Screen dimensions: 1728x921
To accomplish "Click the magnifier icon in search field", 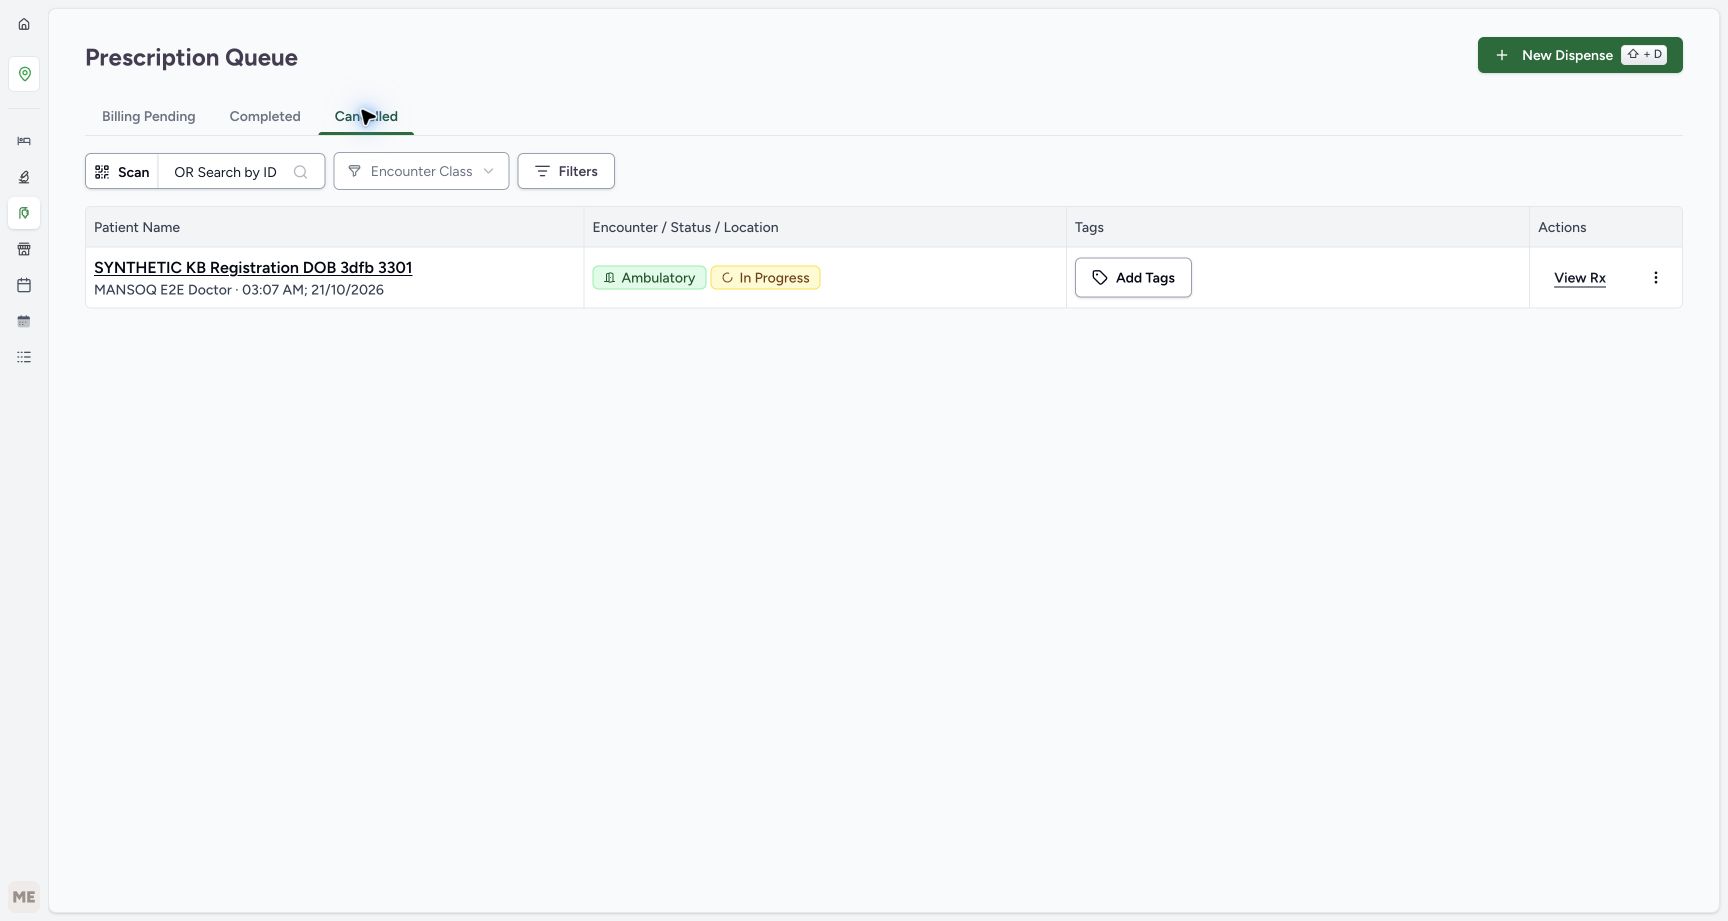I will pos(300,172).
